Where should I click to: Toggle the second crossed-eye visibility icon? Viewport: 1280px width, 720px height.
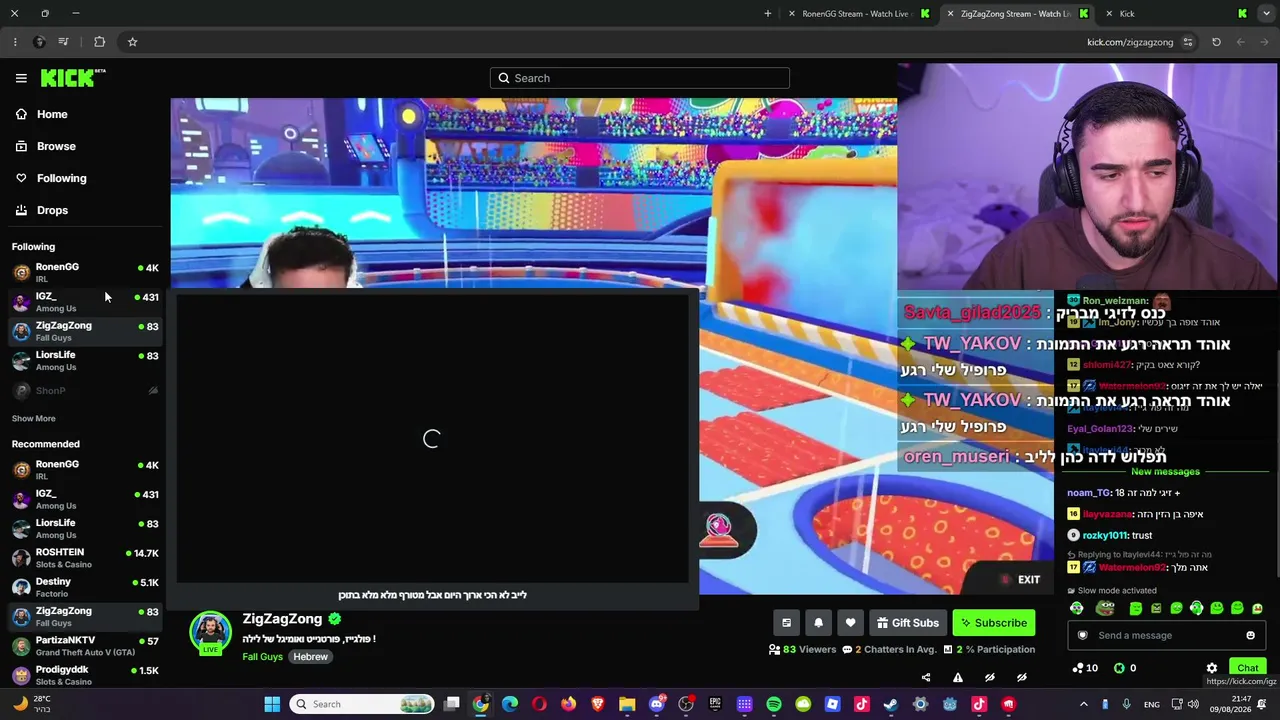tap(1022, 678)
